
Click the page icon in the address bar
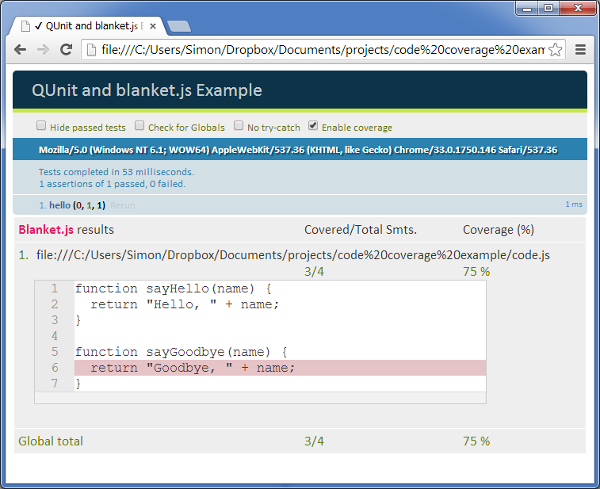[91, 50]
